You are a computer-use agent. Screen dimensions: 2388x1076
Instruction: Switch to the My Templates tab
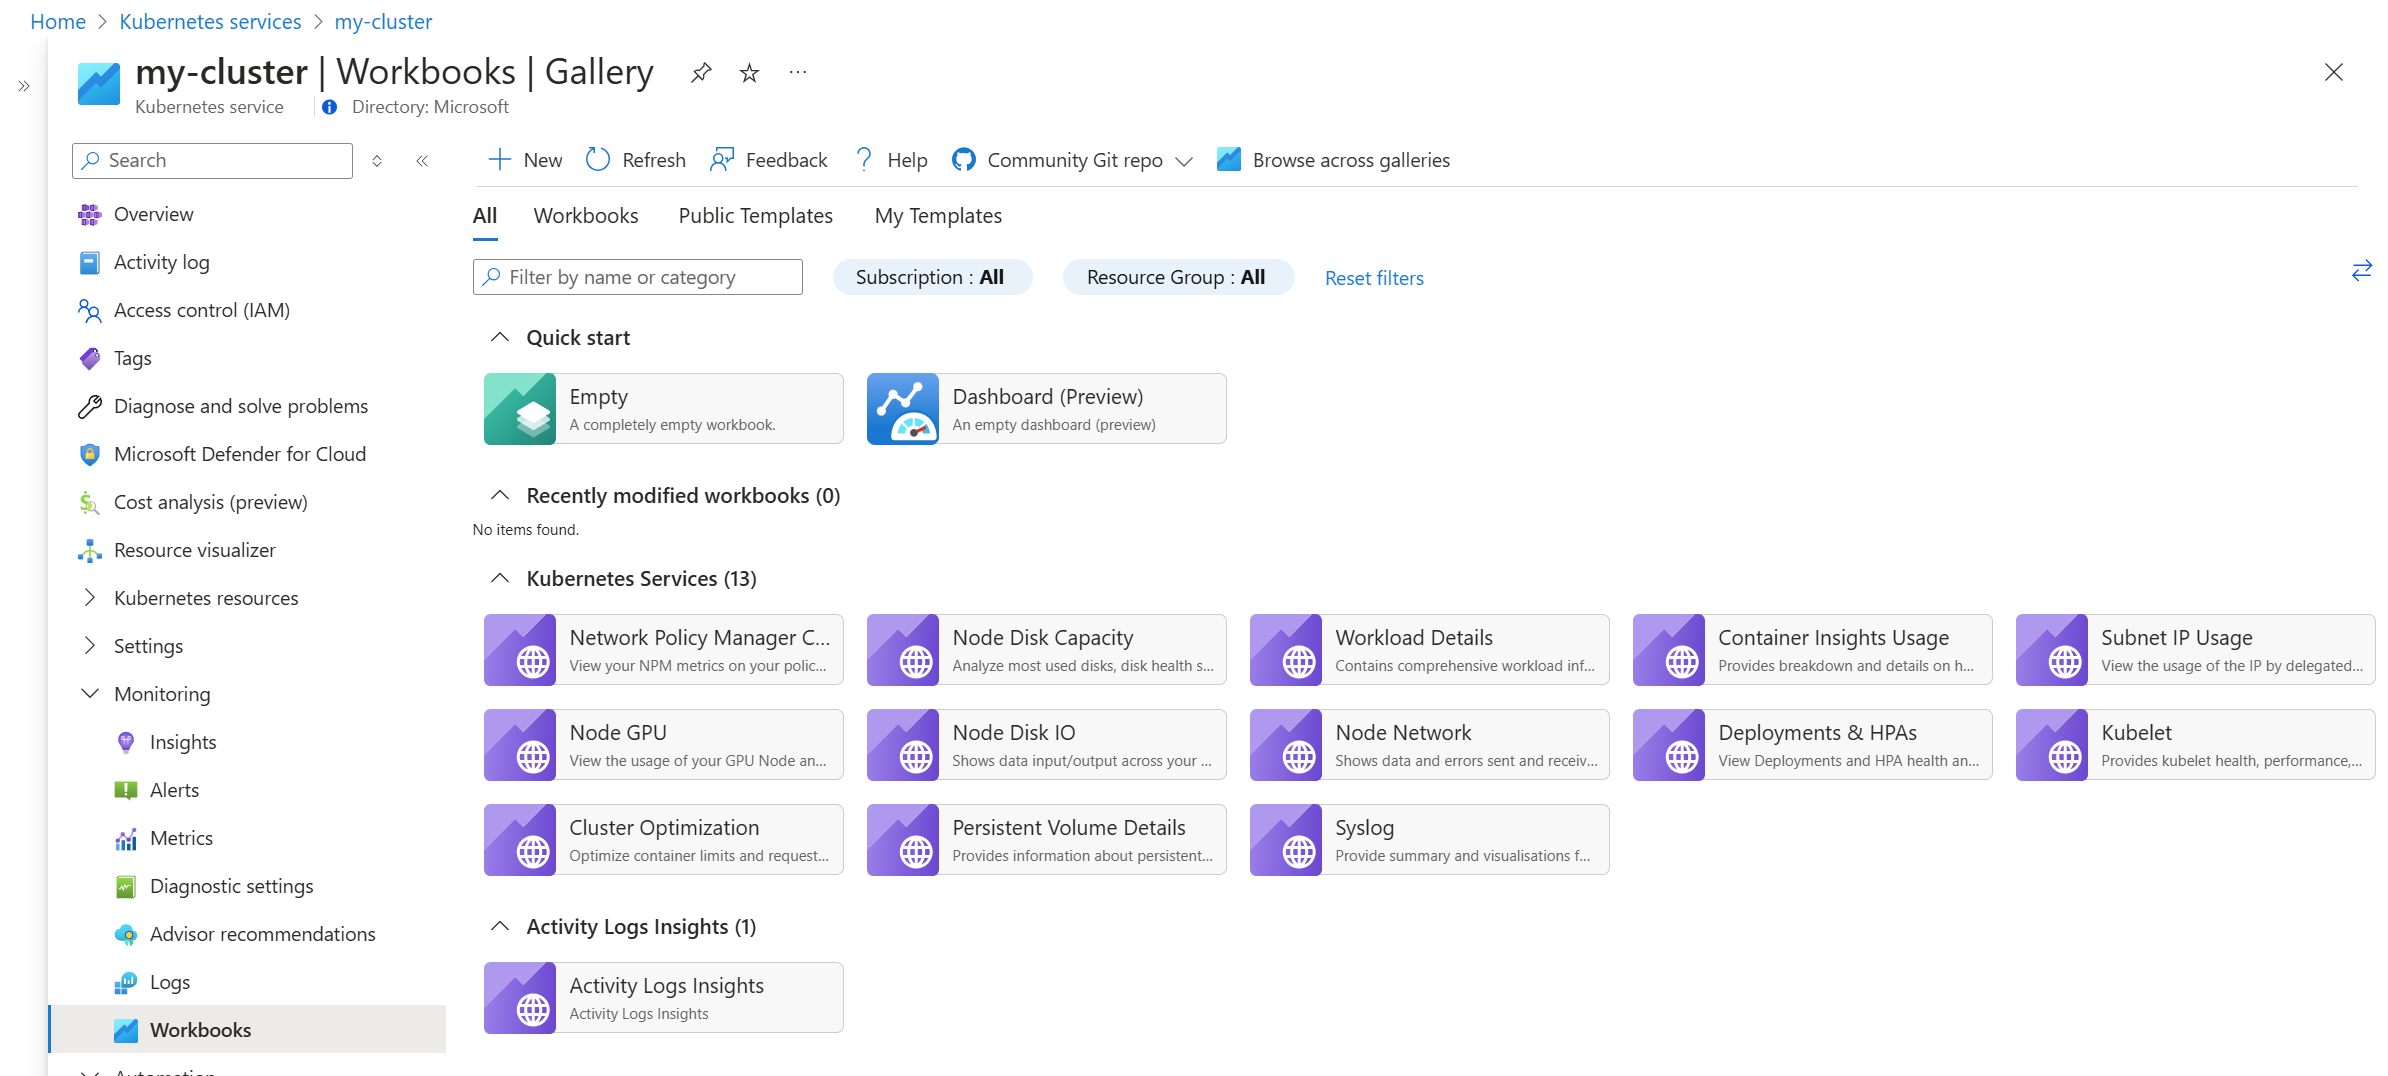tap(938, 216)
